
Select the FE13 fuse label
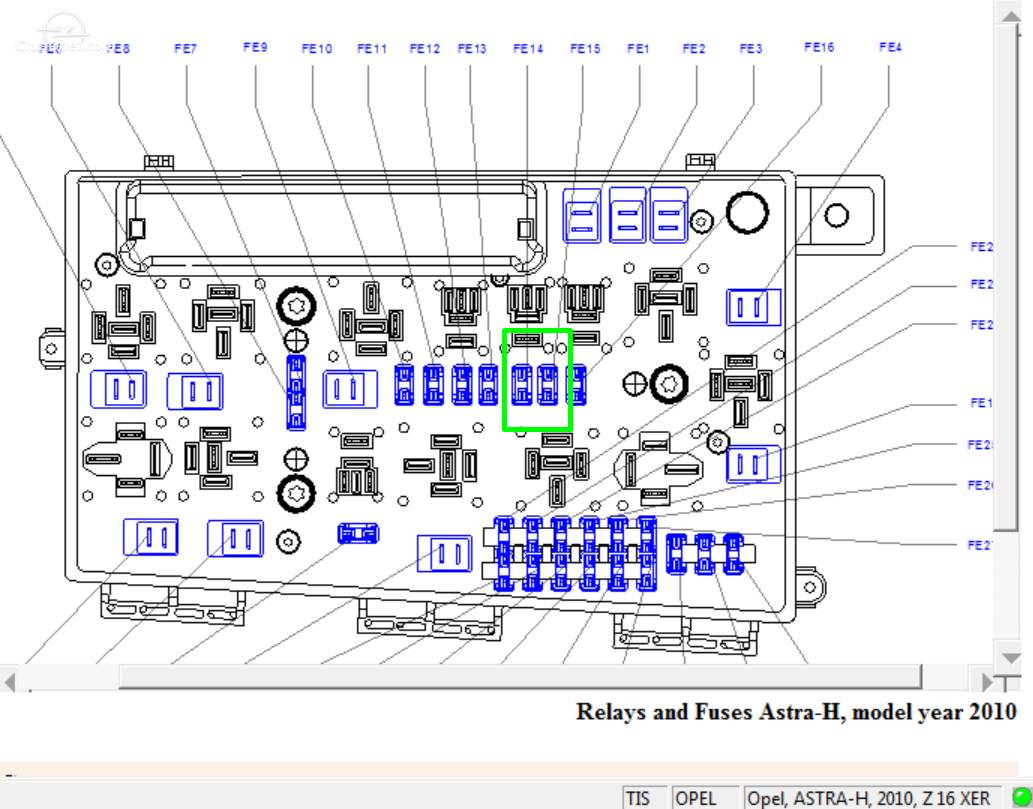pos(472,48)
